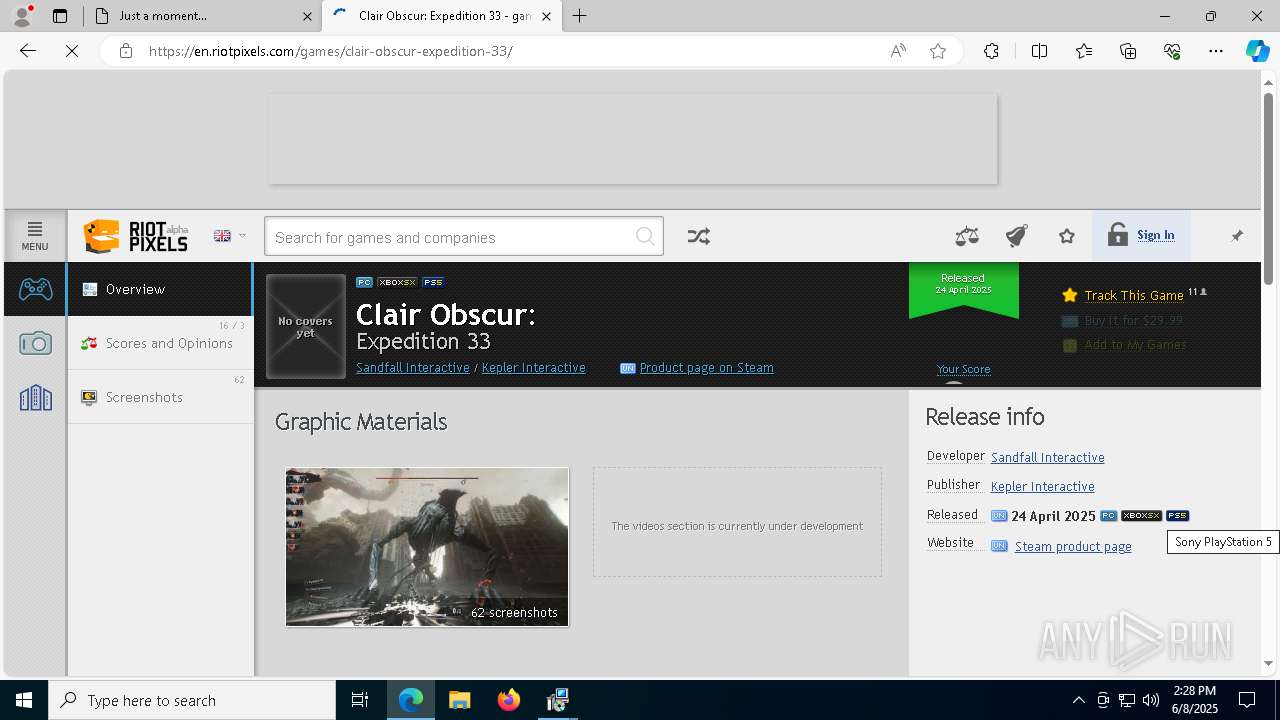Open a new browser tab

[580, 16]
